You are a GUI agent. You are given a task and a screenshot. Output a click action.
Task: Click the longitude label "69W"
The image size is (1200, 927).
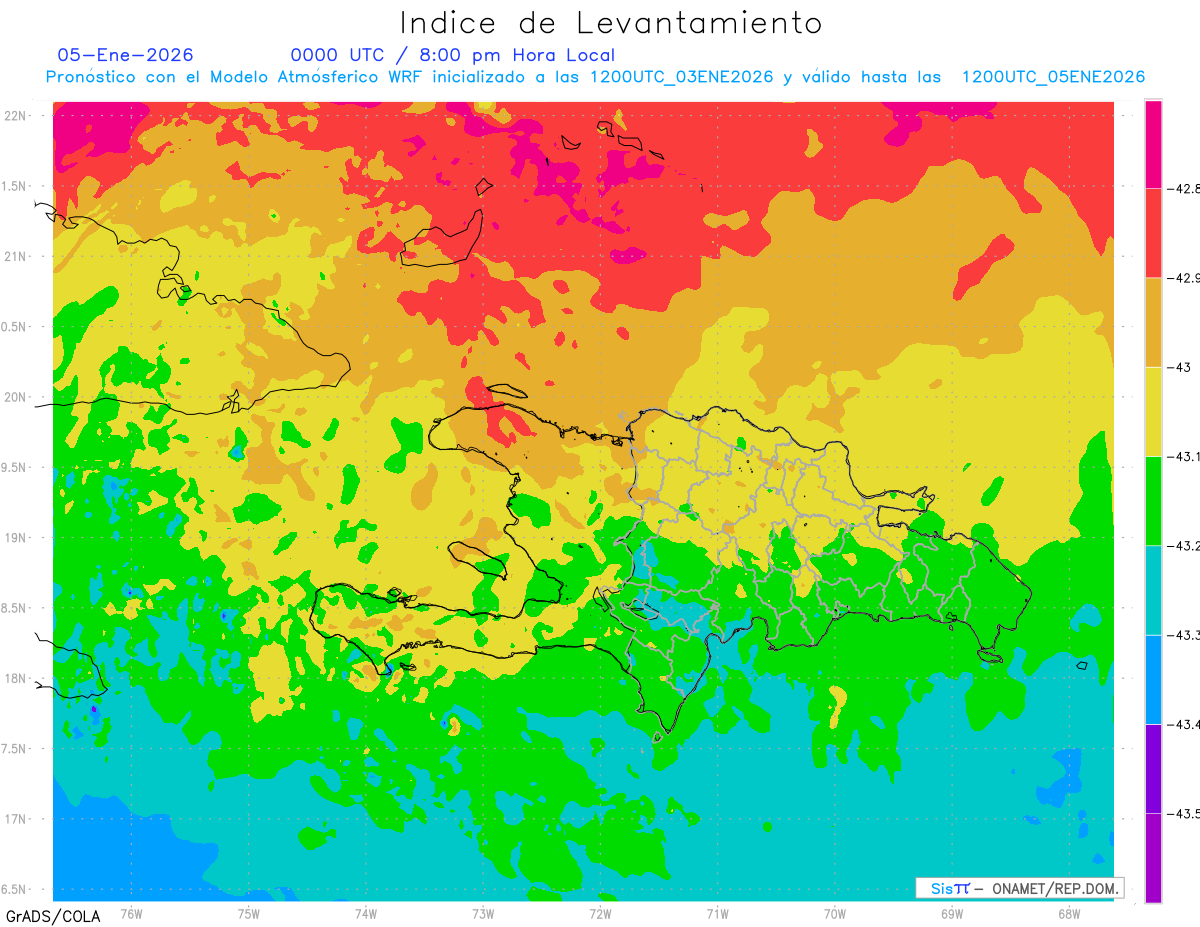pos(952,914)
